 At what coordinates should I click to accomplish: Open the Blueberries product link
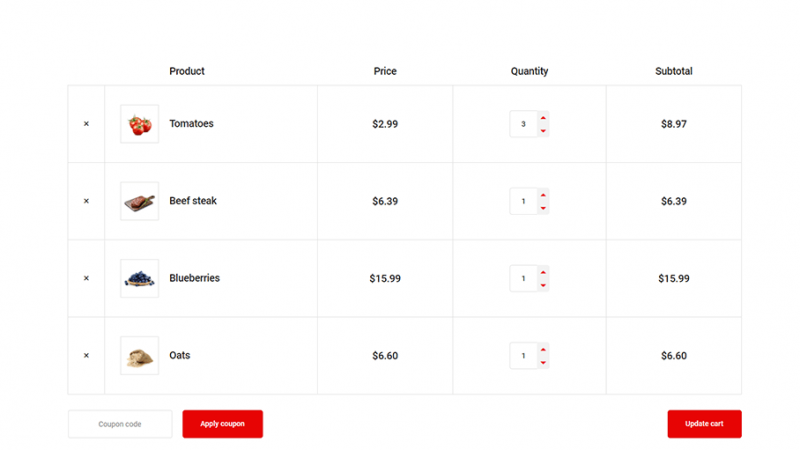pyautogui.click(x=194, y=278)
